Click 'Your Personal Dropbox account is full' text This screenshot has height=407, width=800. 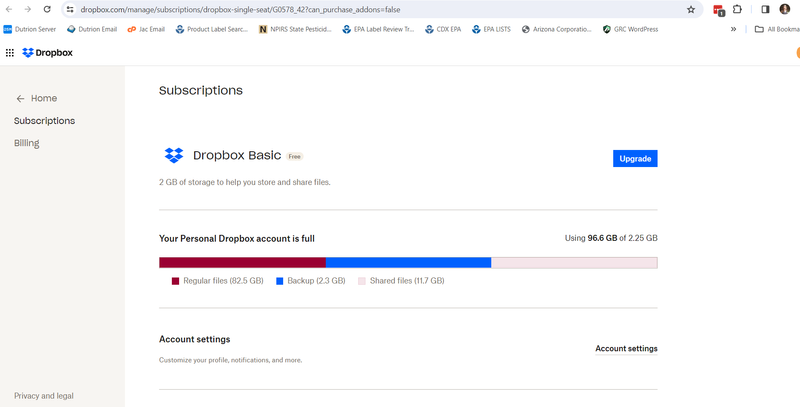237,238
